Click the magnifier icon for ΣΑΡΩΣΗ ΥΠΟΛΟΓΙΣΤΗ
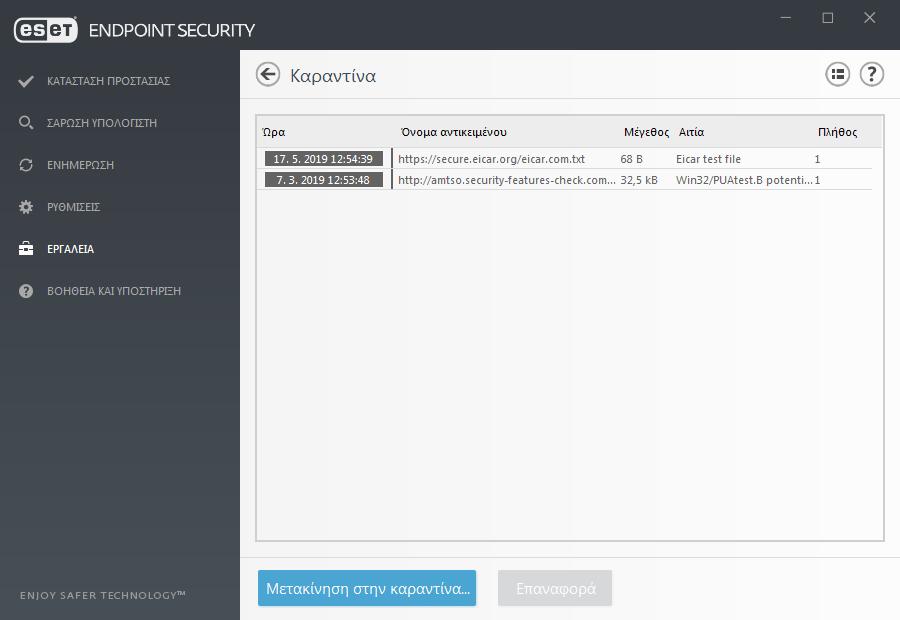Screen dimensions: 900x620 tap(26, 123)
